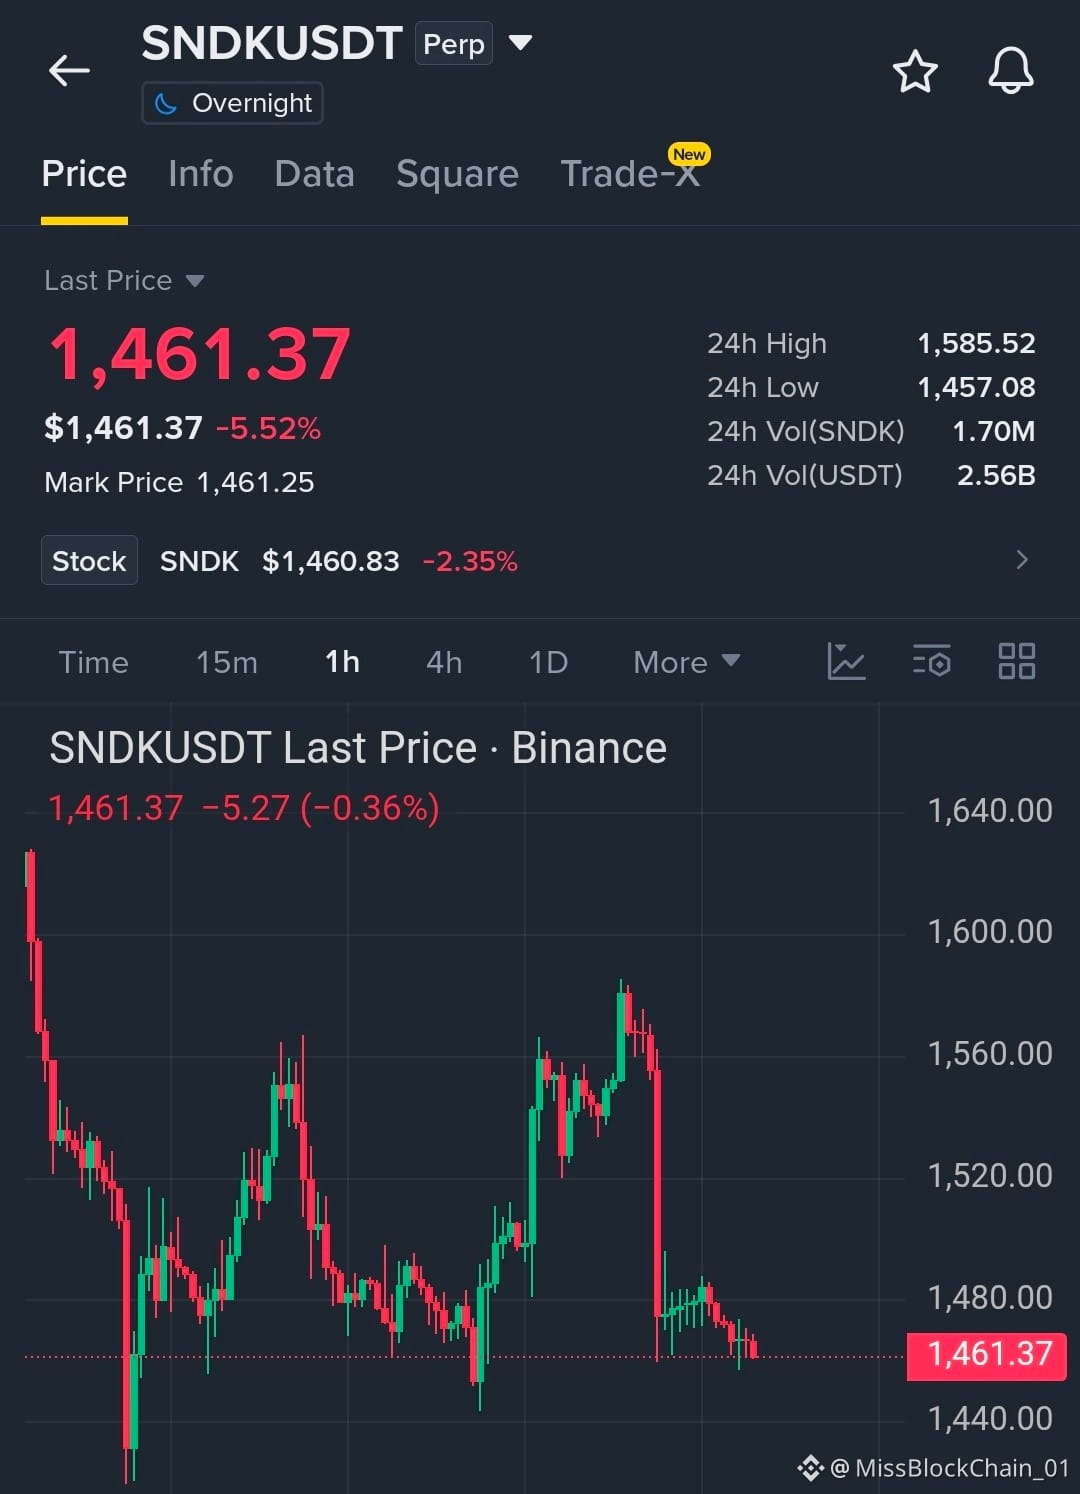Tap the Stock tag button
Image resolution: width=1080 pixels, height=1494 pixels.
coord(89,560)
